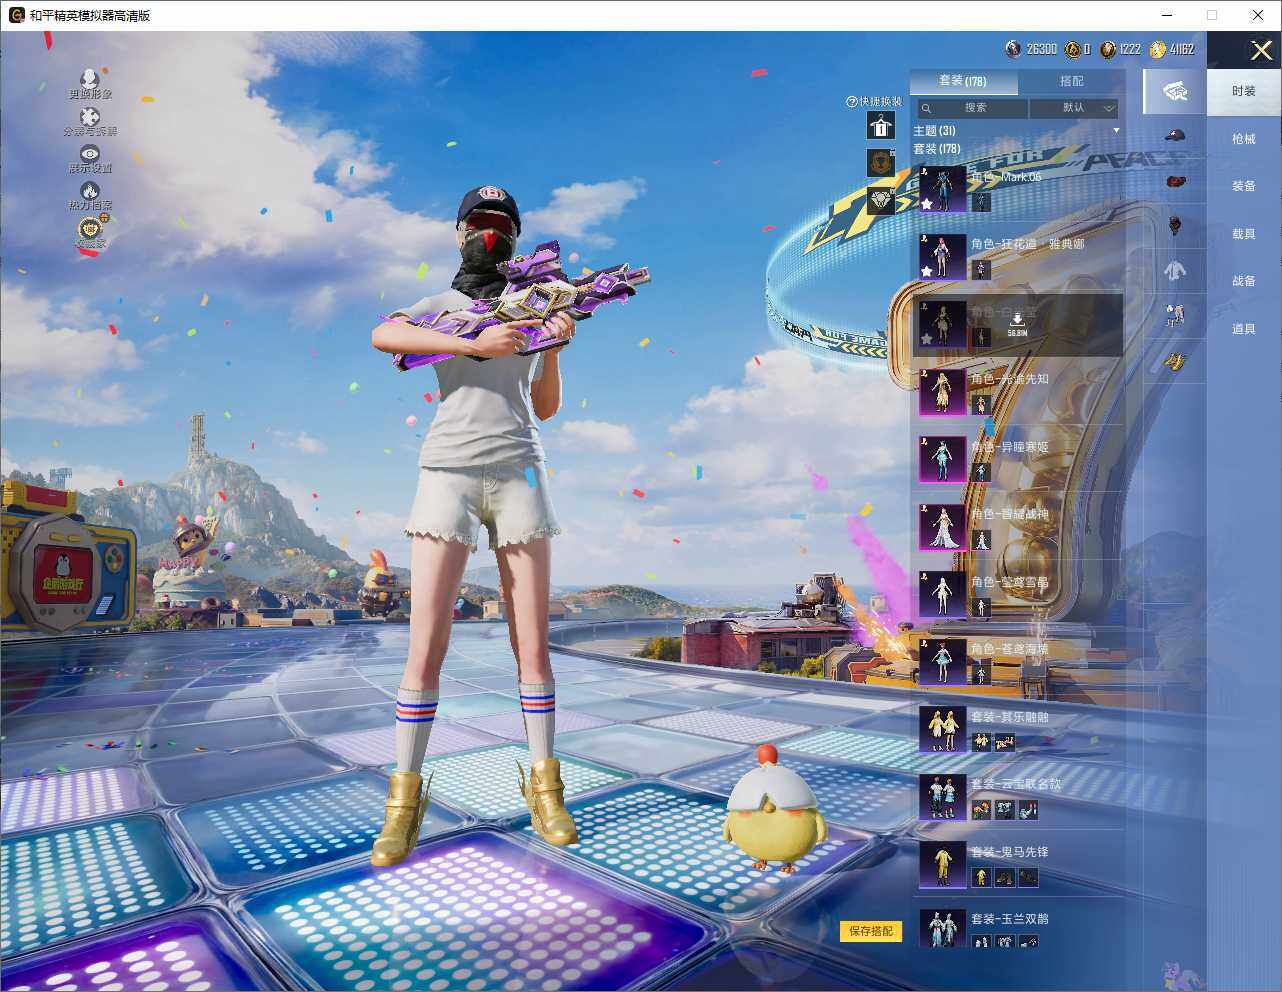Switch to the 套装(178) tab
This screenshot has height=992, width=1282.
click(963, 81)
